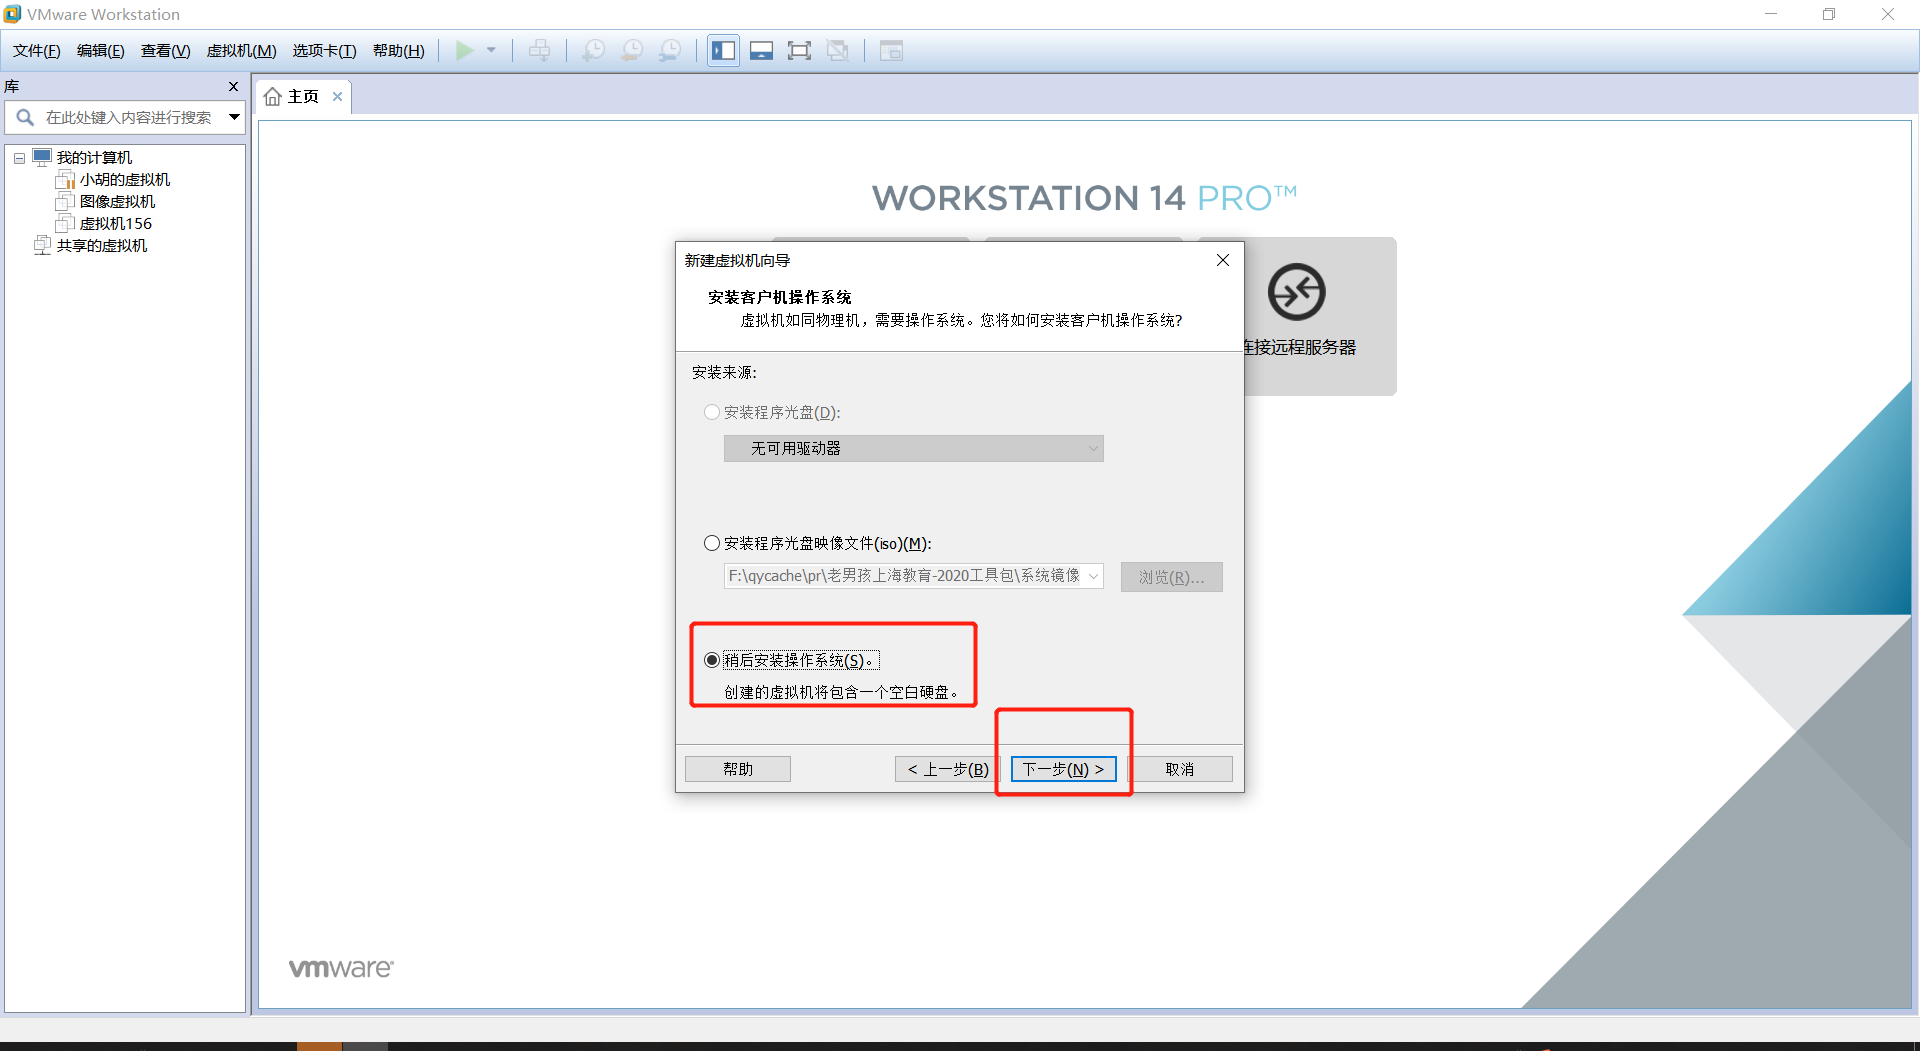Click the 图像虚拟机 VM icon

[x=65, y=202]
